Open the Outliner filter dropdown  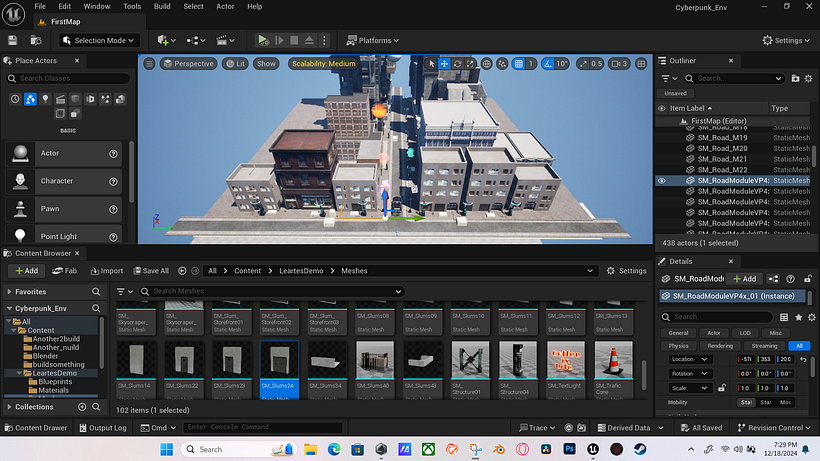click(x=669, y=78)
